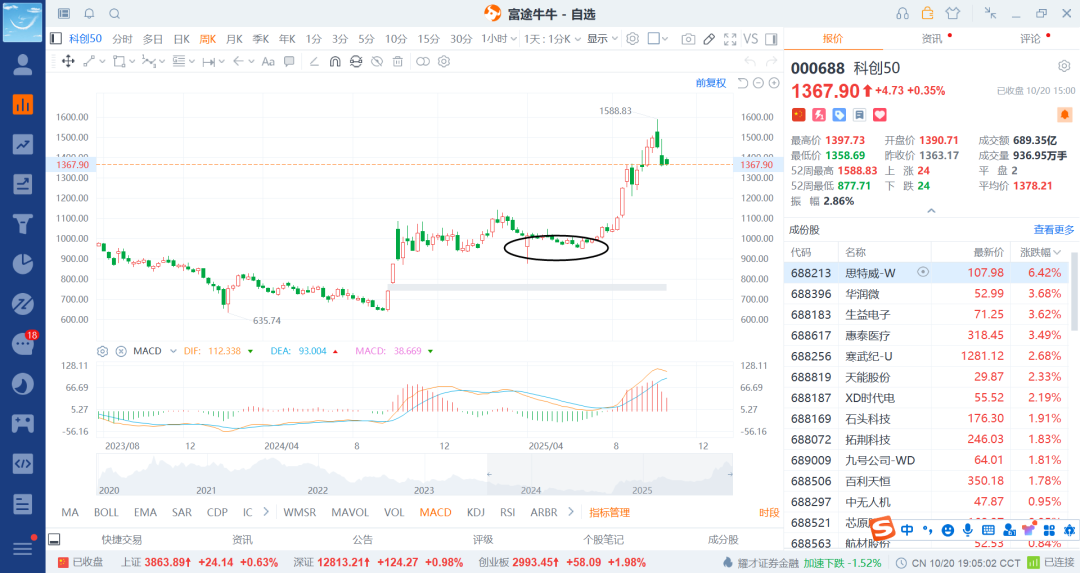Expand MACD indicator dropdown arrow
The image size is (1080, 573).
(173, 351)
